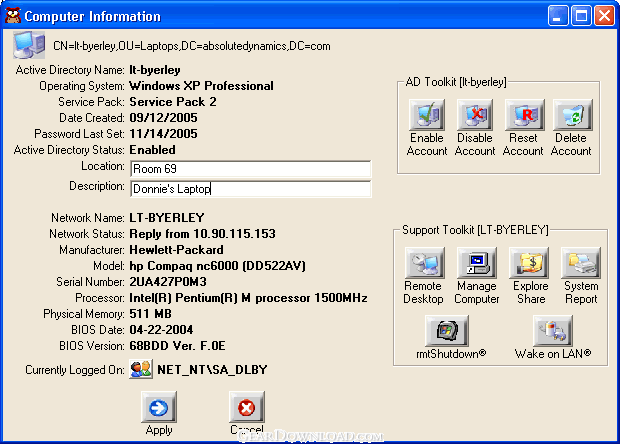The height and width of the screenshot is (444, 620).
Task: Click the computer icon beside the distinguished name
Action: point(29,45)
